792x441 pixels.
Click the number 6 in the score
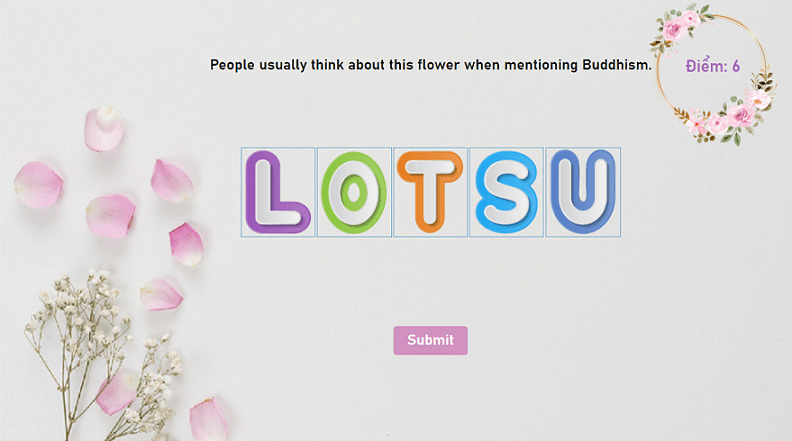(x=736, y=66)
